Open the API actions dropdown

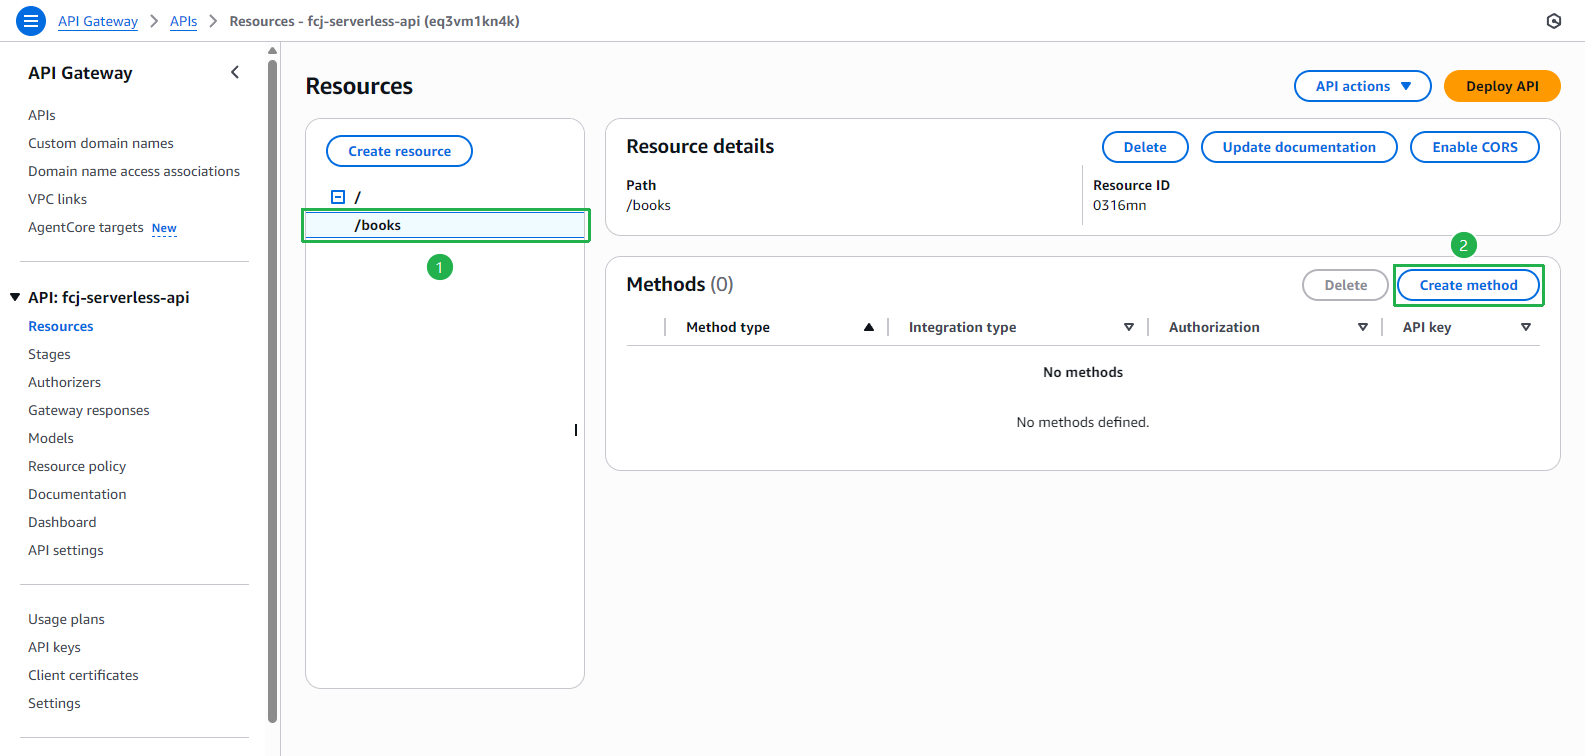[1363, 86]
